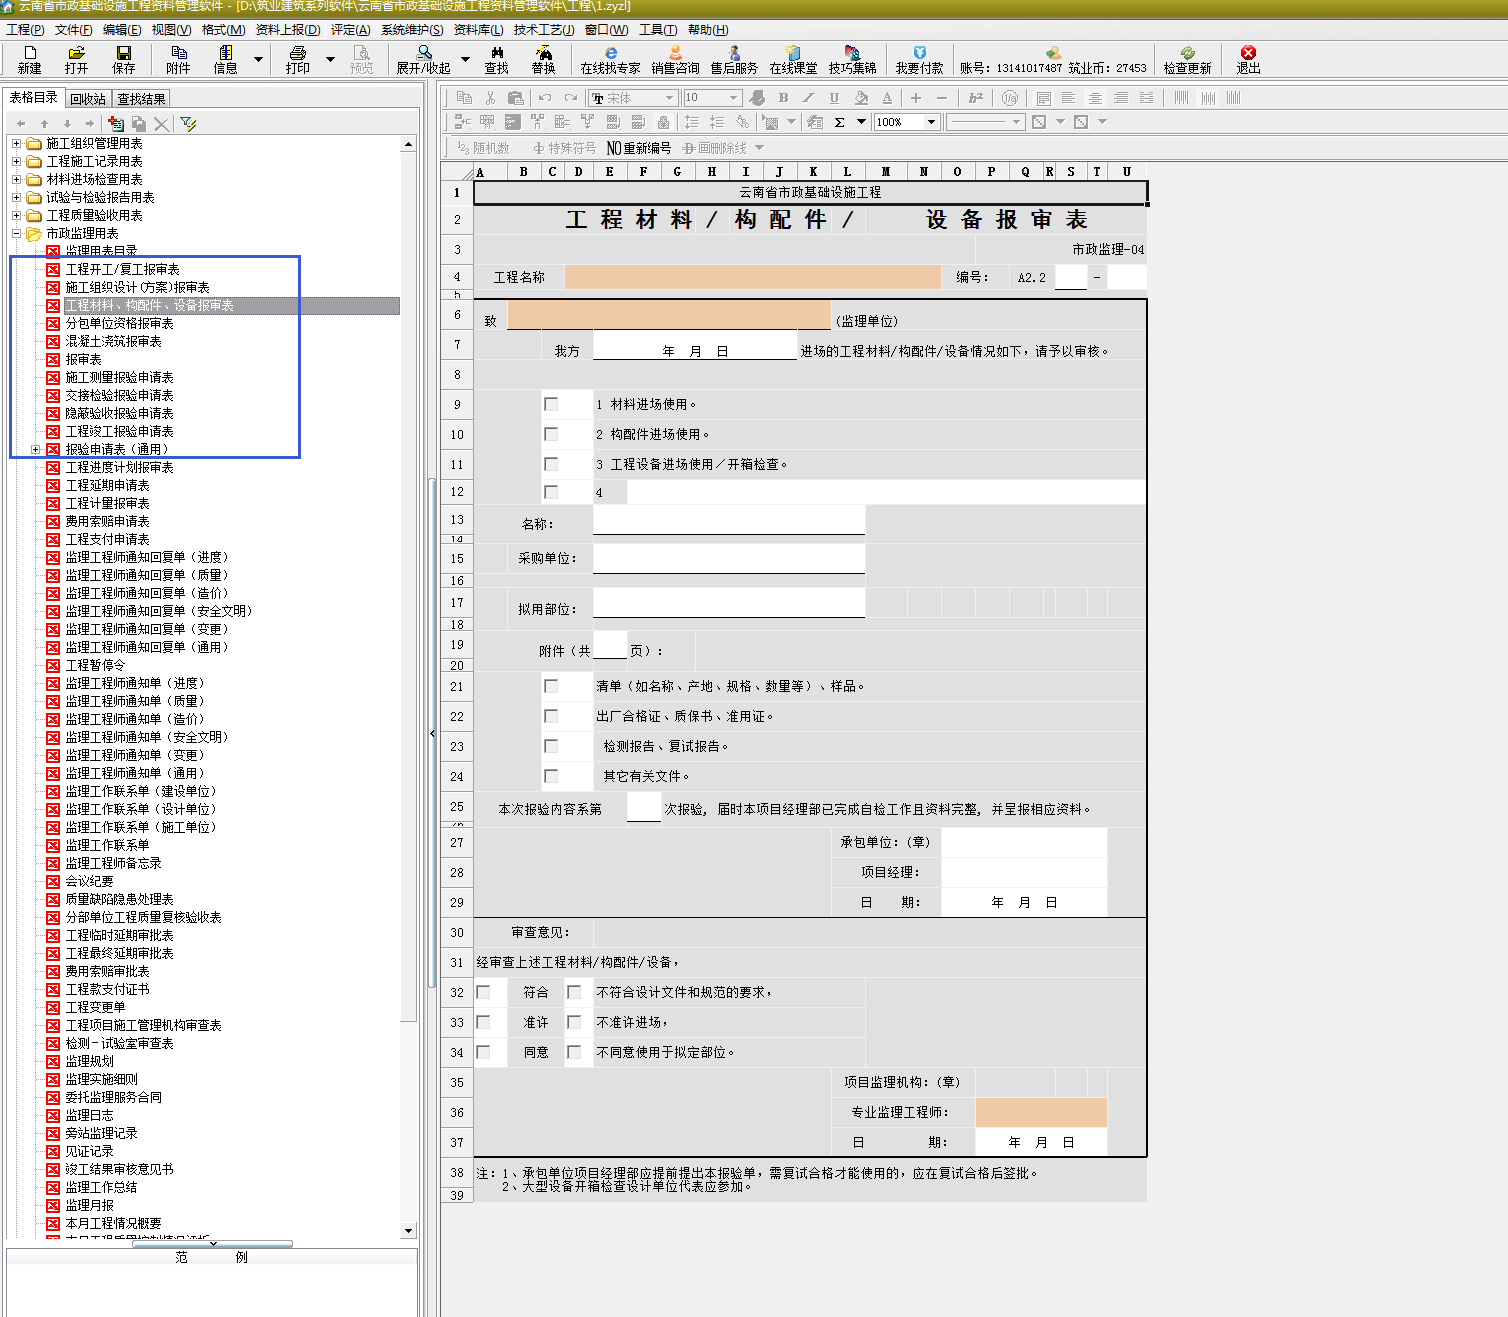Image resolution: width=1508 pixels, height=1317 pixels.
Task: Click the Underline formatting icon
Action: click(834, 98)
